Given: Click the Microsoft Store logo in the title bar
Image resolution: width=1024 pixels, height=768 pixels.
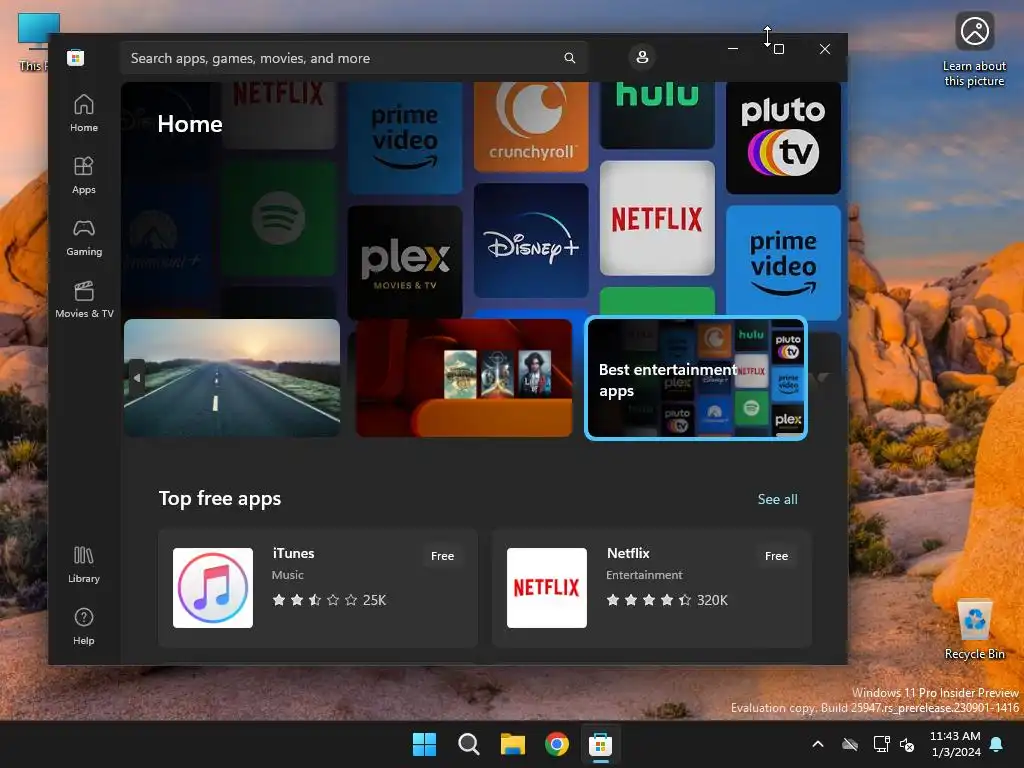Looking at the screenshot, I should pos(75,57).
